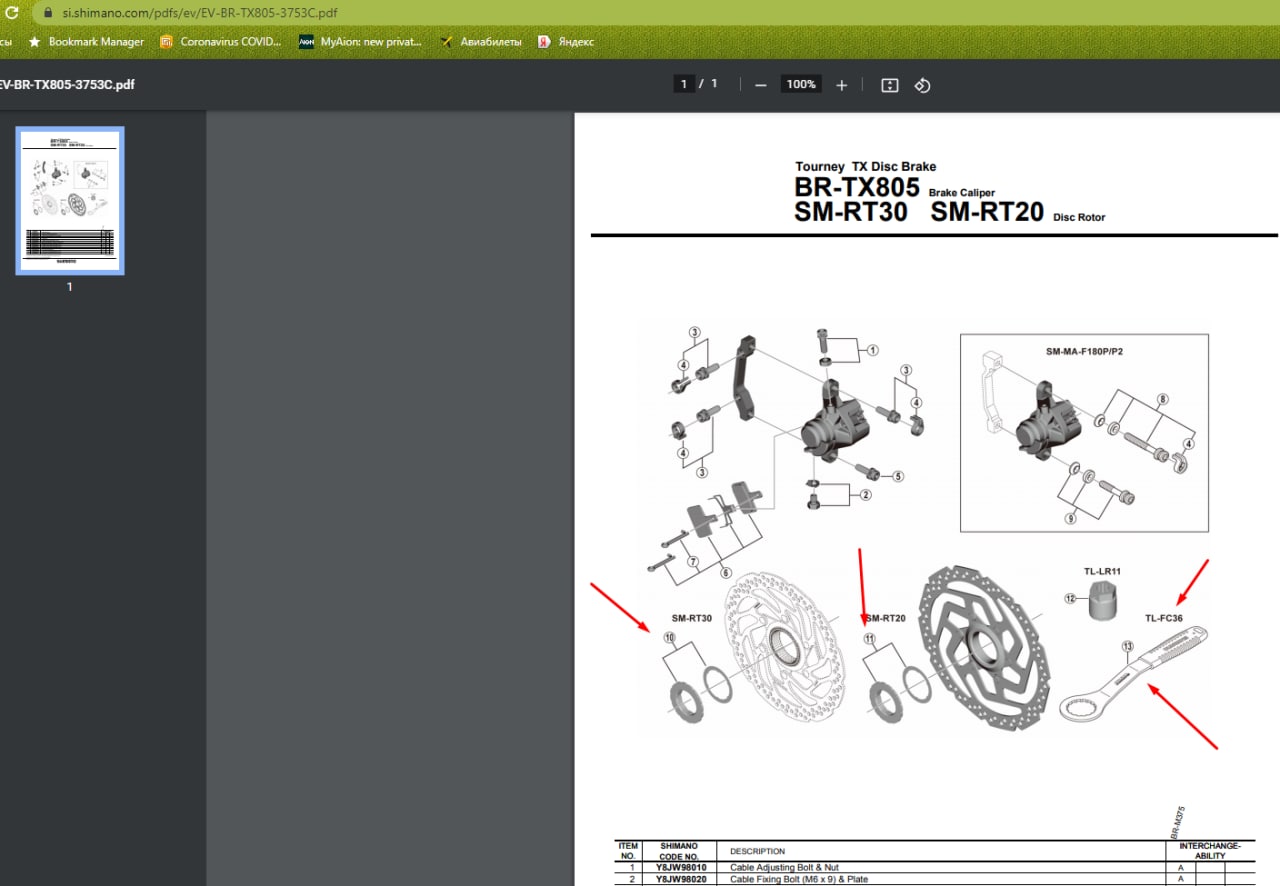Screen dimensions: 1280x886
Task: Click the Y8JW98010 code cell
Action: pyautogui.click(x=681, y=867)
